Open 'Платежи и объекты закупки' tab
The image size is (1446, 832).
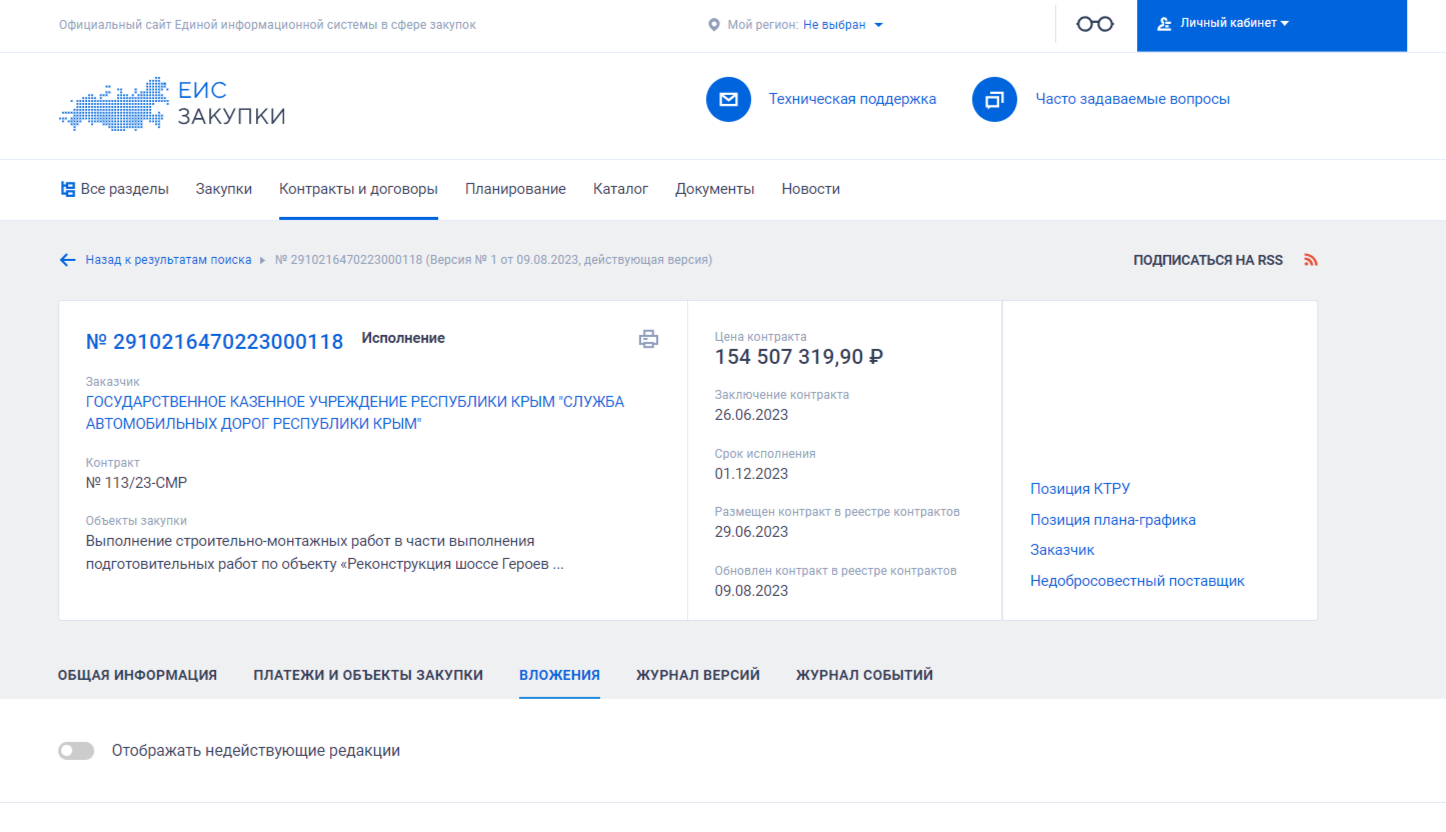tap(368, 675)
